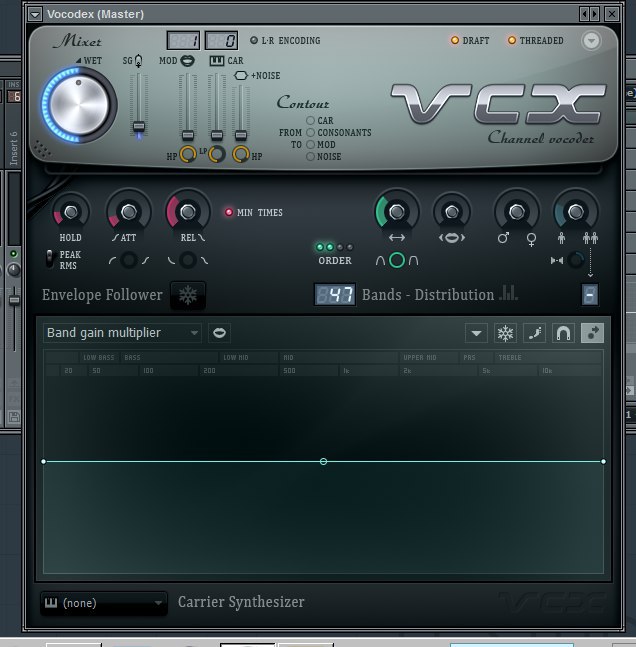The height and width of the screenshot is (647, 636).
Task: Select MOD contour radio button
Action: click(x=310, y=144)
